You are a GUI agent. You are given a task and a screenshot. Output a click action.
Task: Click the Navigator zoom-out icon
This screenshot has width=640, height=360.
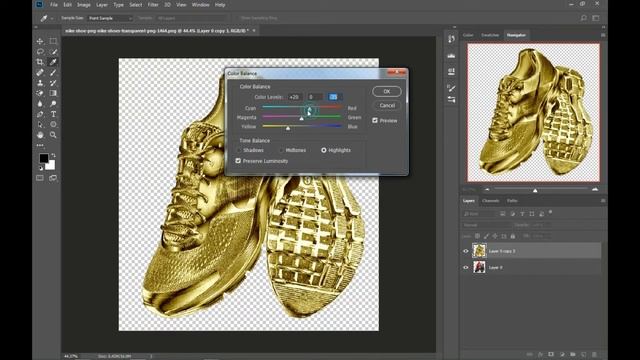click(487, 189)
